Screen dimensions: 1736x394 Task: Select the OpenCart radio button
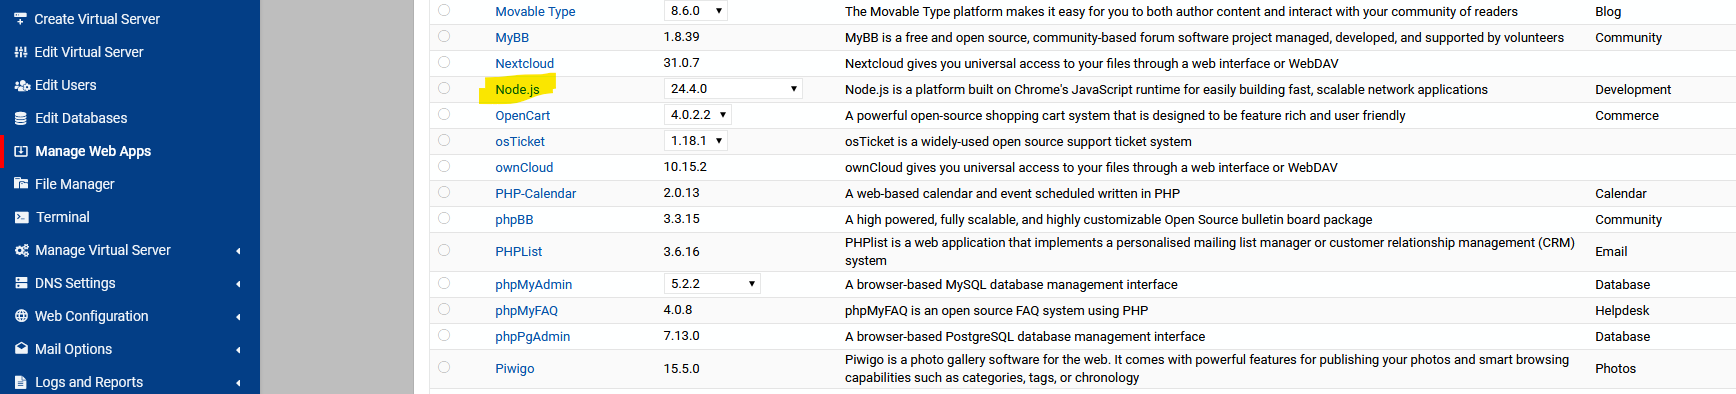(x=444, y=114)
